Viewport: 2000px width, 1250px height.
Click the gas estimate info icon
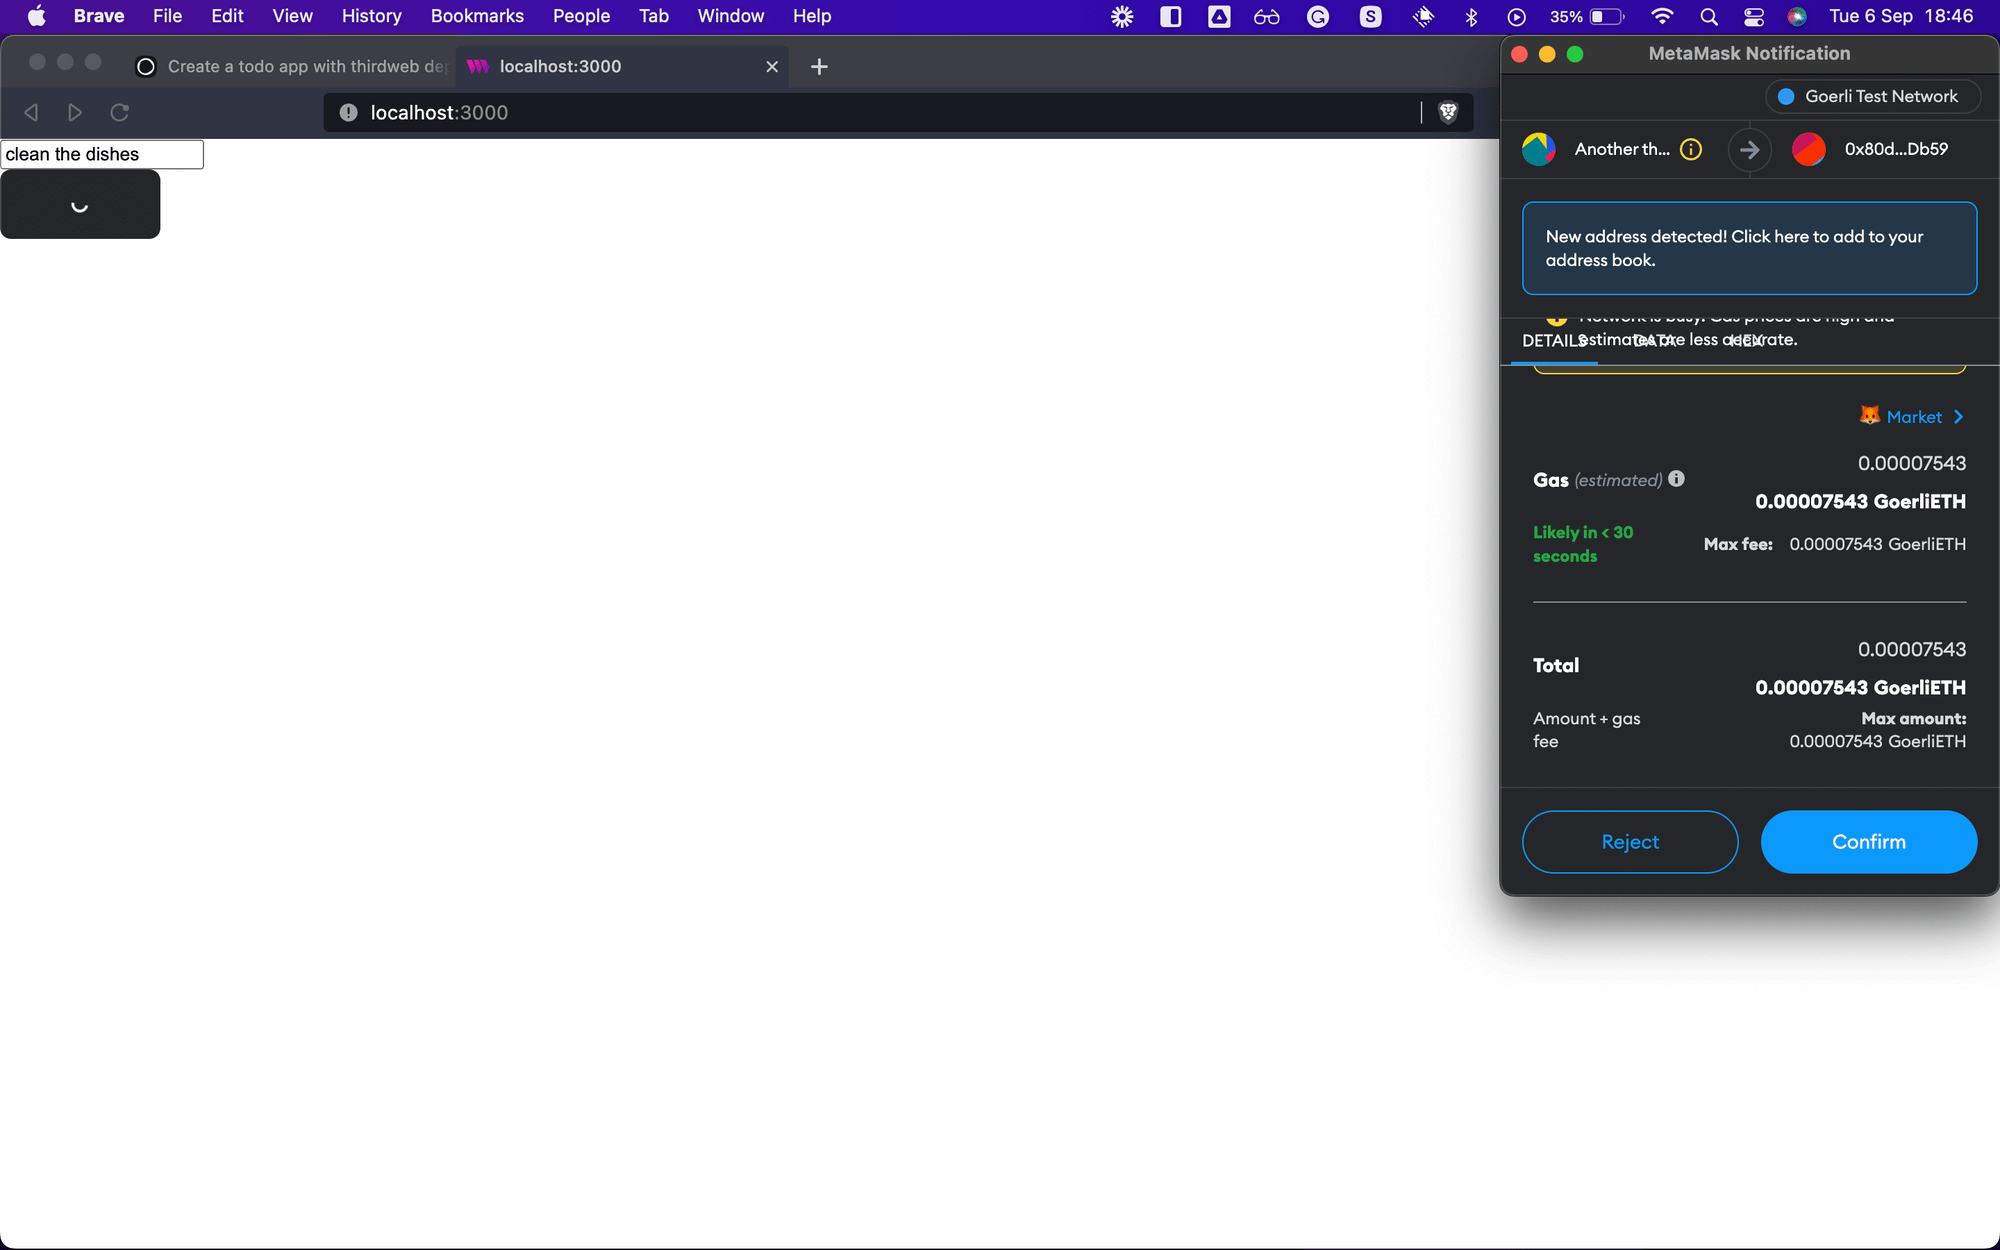pos(1677,479)
